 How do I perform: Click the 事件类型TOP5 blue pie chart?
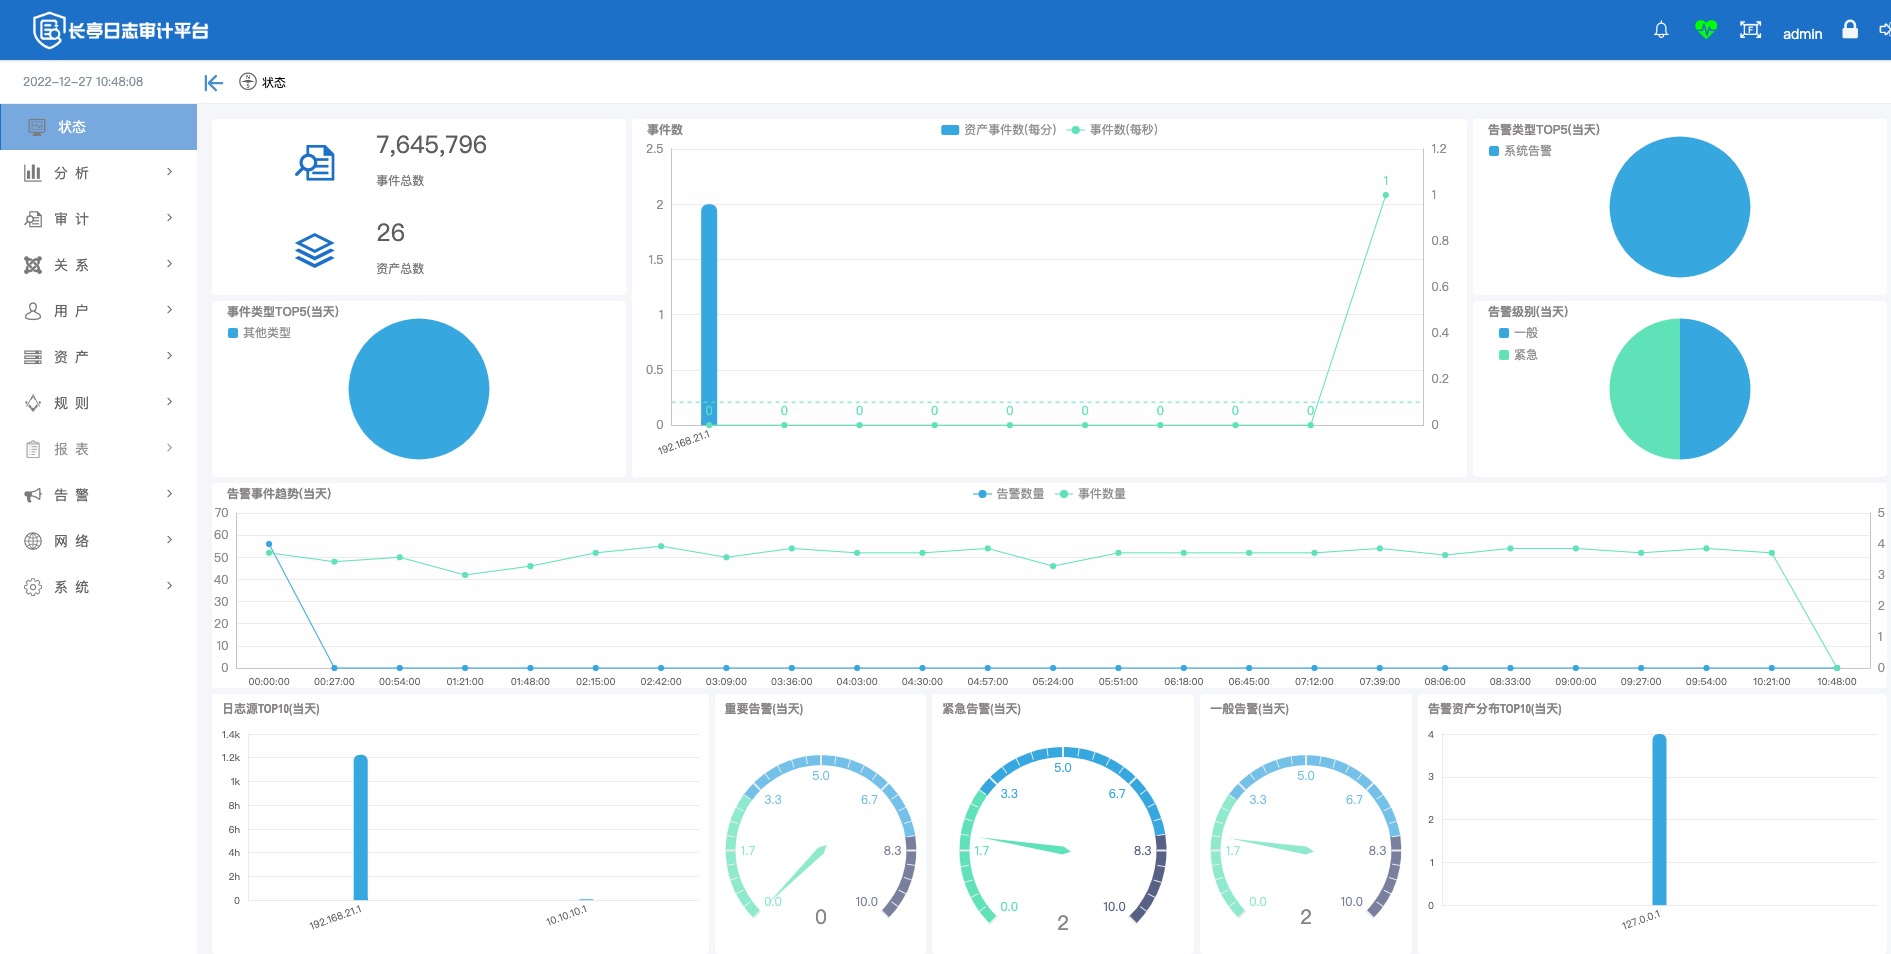click(x=418, y=389)
